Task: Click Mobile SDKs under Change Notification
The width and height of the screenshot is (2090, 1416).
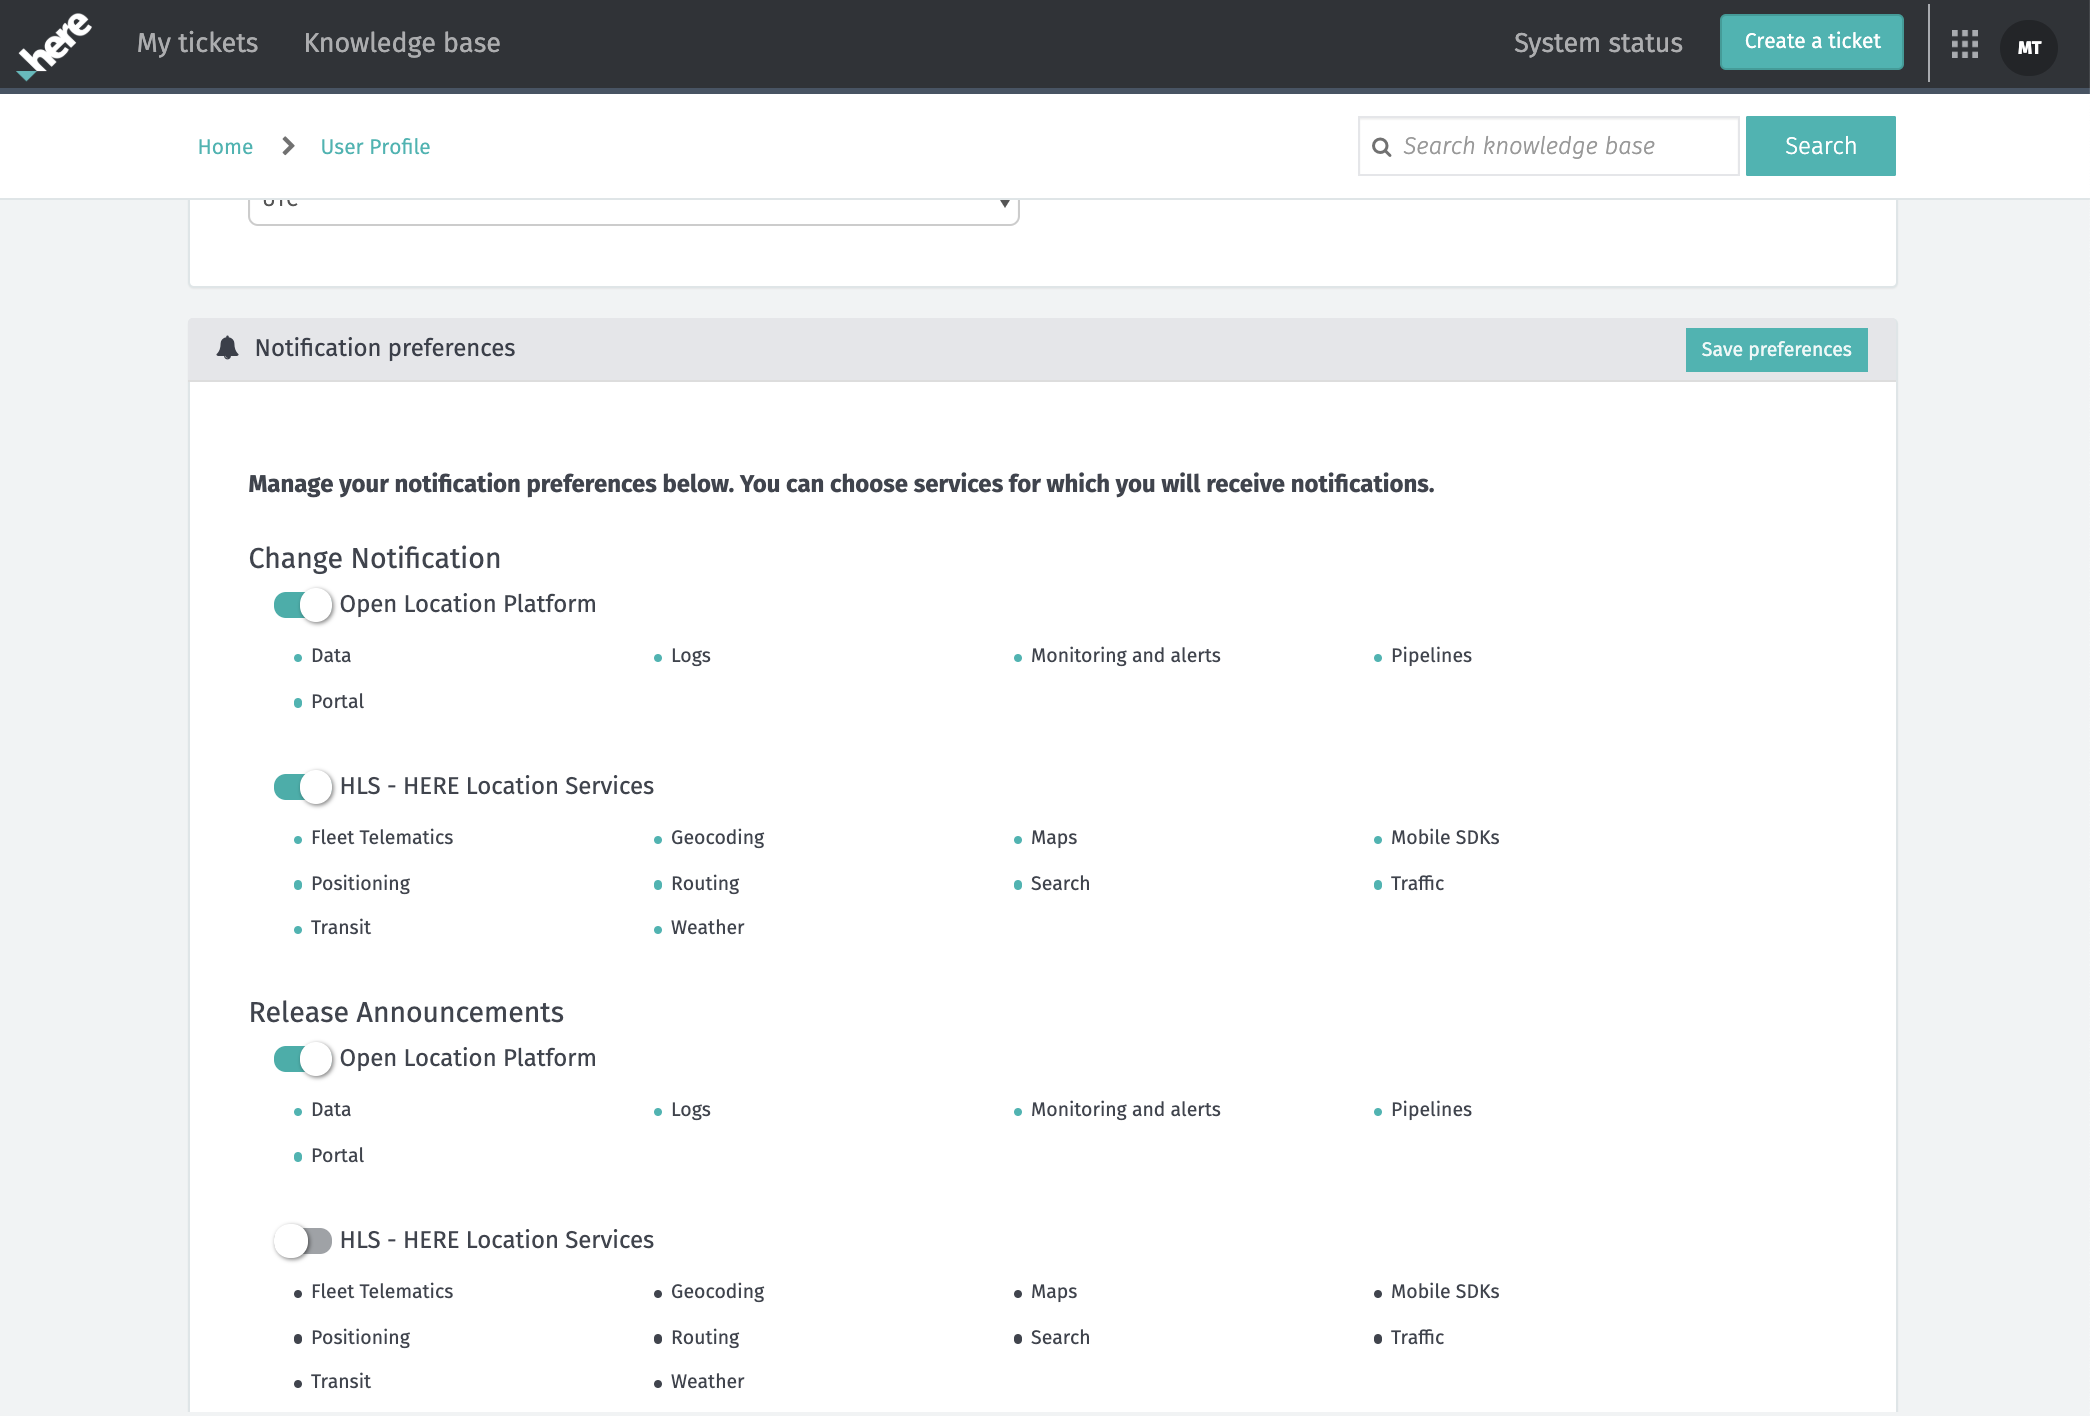Action: tap(1445, 838)
